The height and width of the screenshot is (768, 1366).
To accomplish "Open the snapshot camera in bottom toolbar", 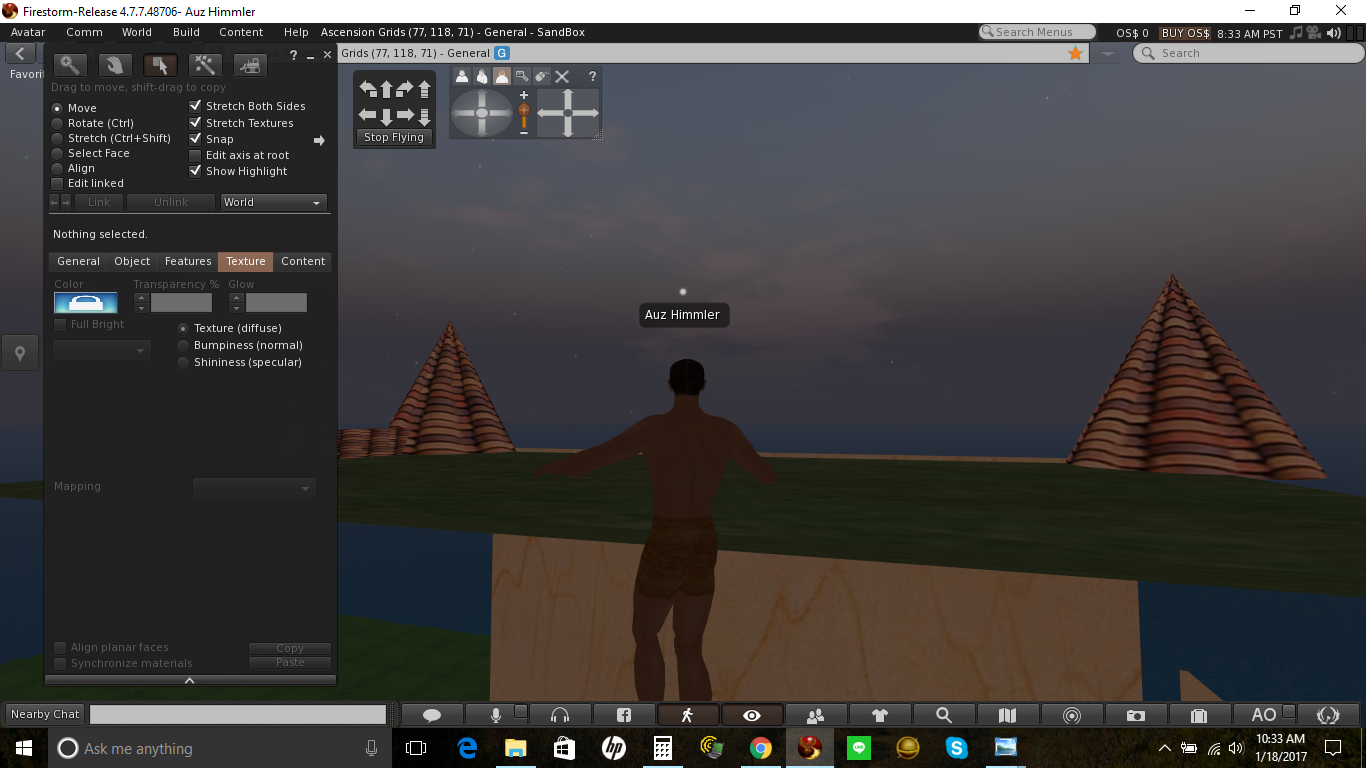I will [1135, 715].
